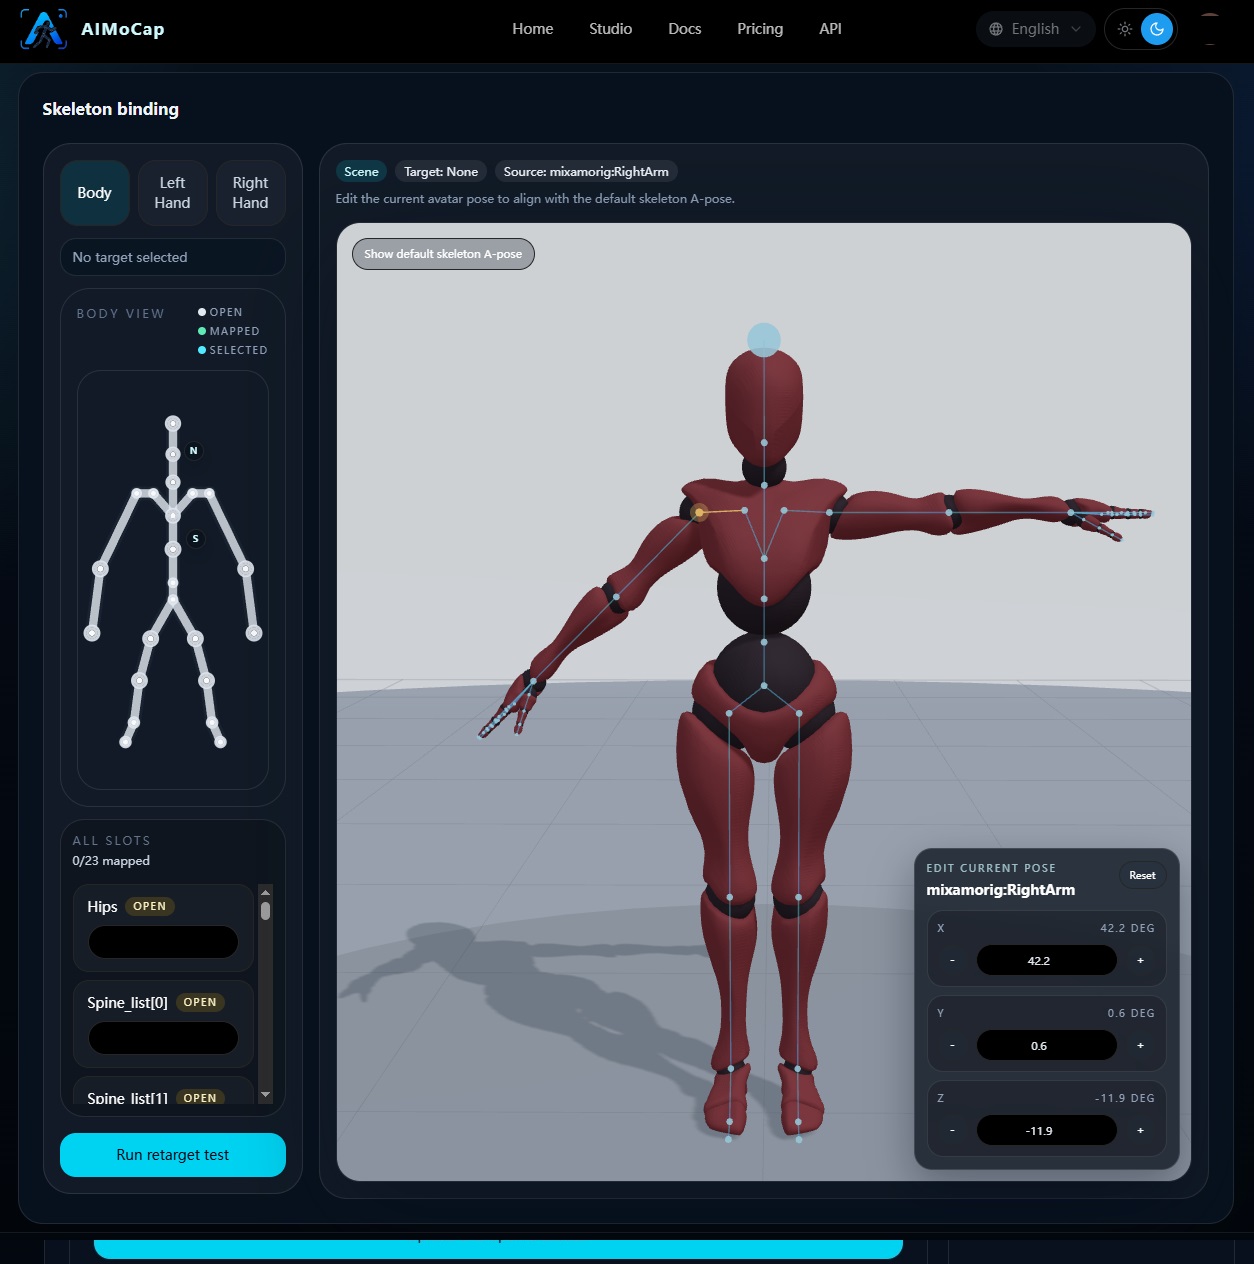
Task: Click the Scene chip
Action: [x=361, y=172]
